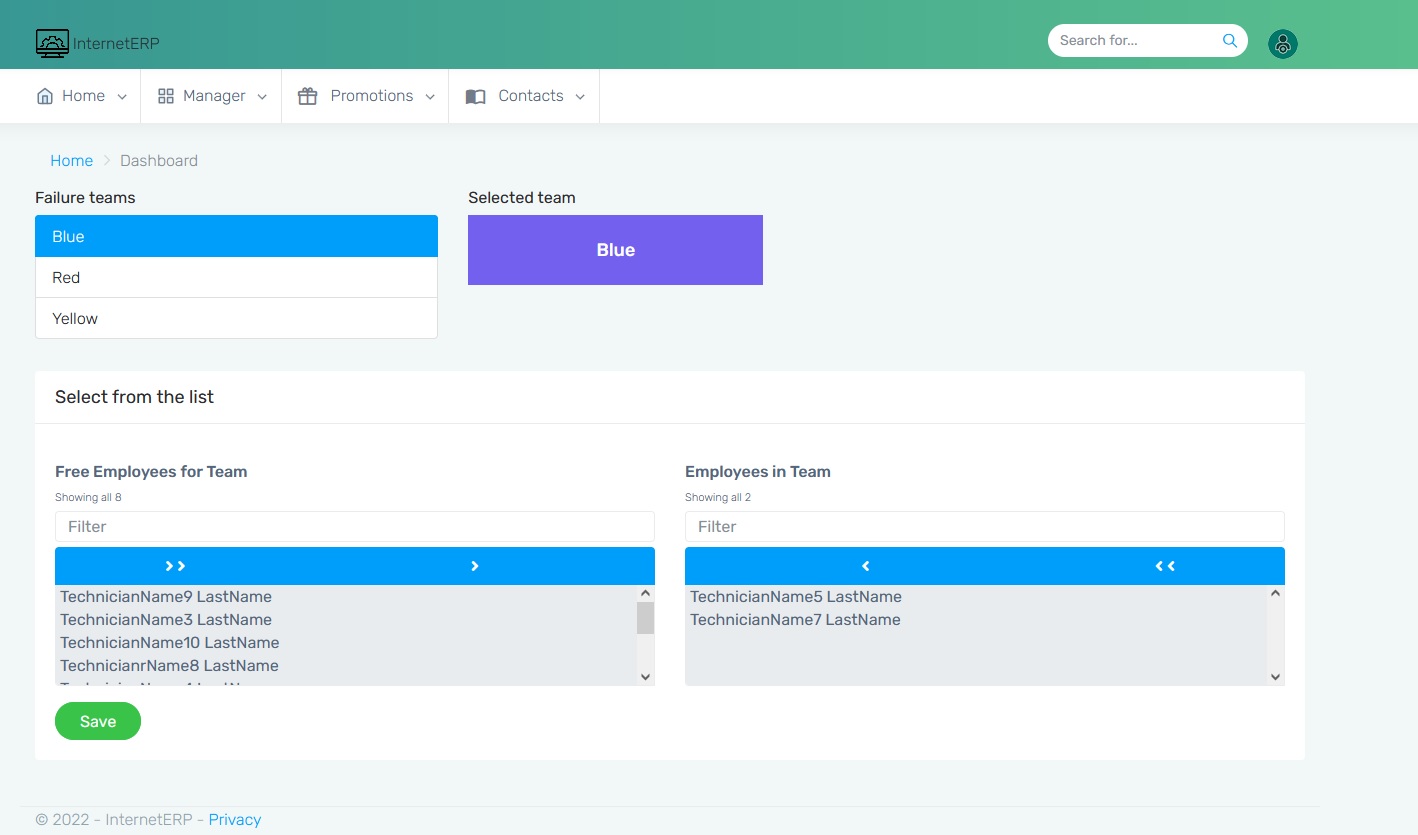The width and height of the screenshot is (1418, 835).
Task: Select TechnicianrName8 LastName
Action: coord(346,666)
